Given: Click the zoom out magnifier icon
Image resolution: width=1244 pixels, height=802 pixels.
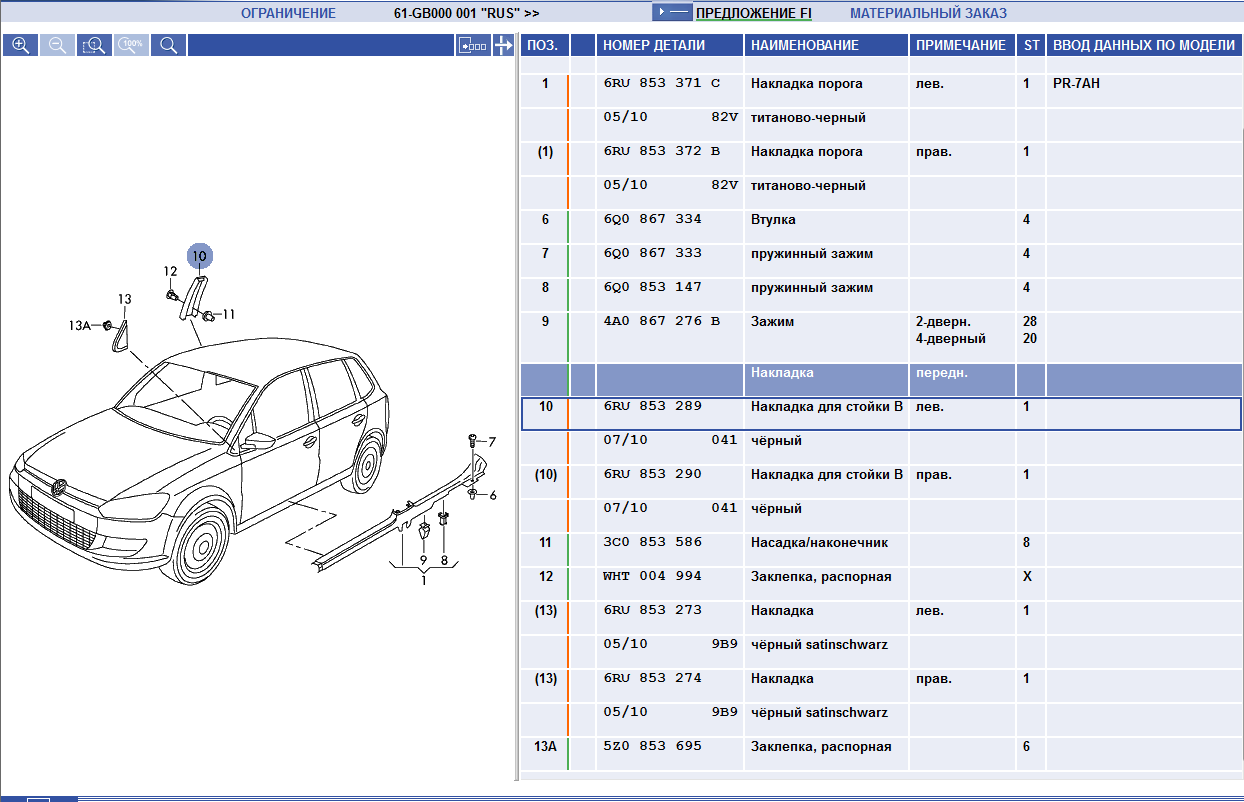Looking at the screenshot, I should pos(57,45).
